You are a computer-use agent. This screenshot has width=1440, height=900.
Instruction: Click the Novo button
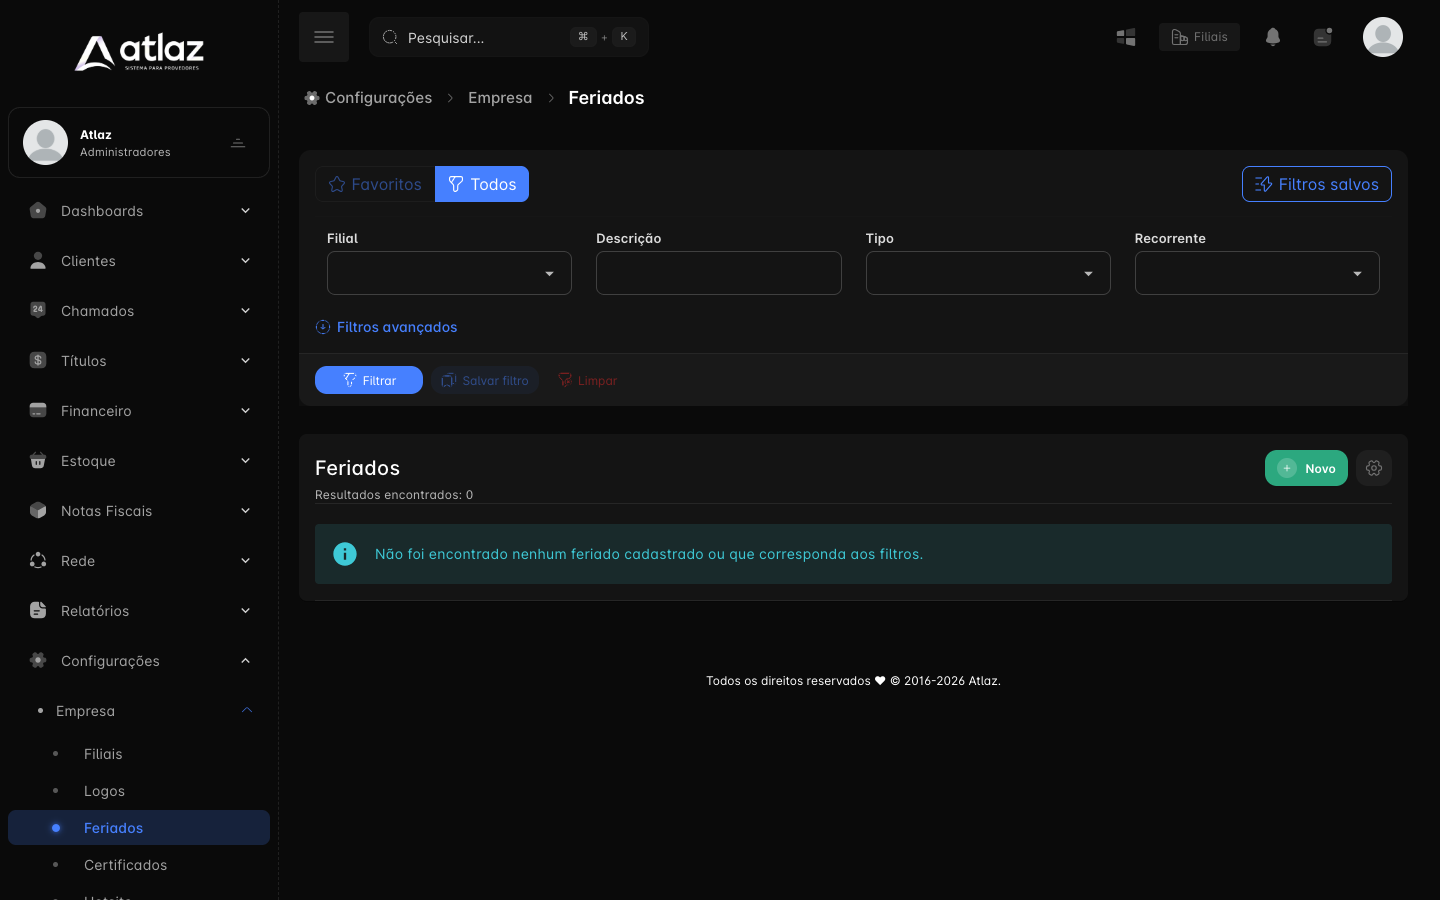point(1306,468)
